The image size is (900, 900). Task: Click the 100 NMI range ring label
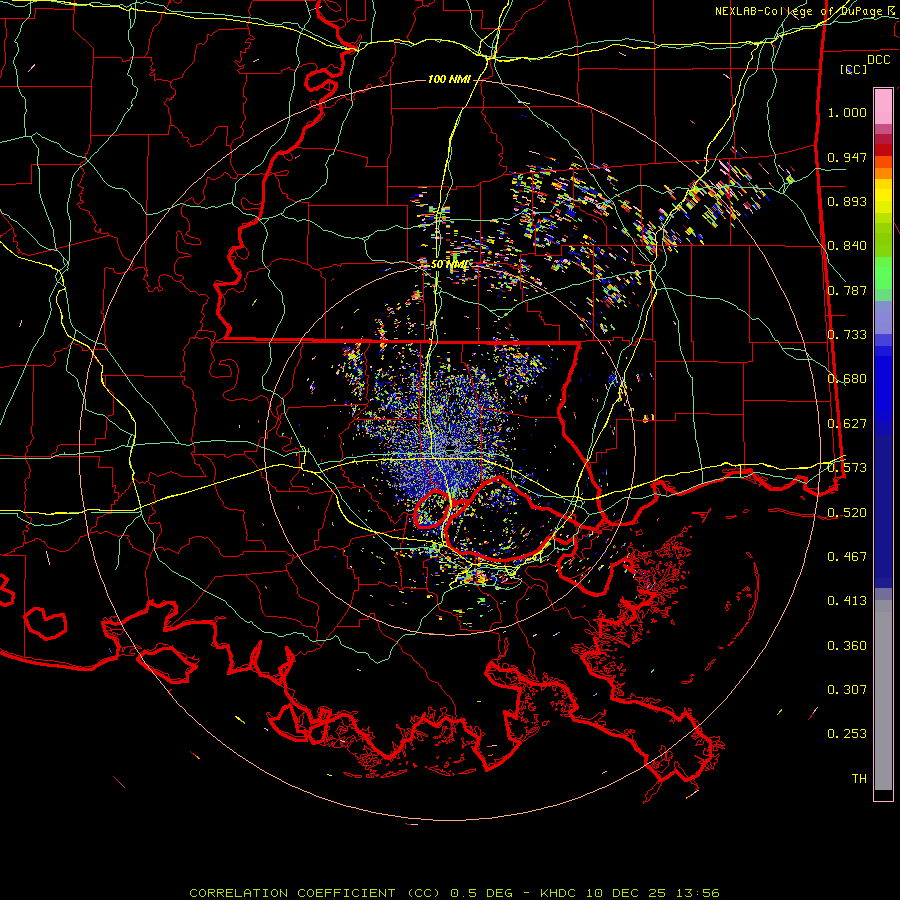[449, 79]
